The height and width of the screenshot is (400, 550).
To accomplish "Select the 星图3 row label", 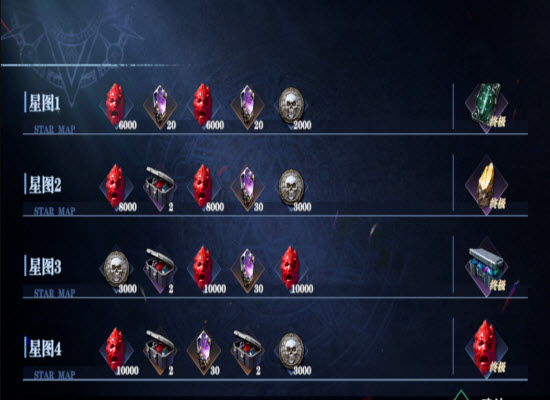I will (x=44, y=267).
